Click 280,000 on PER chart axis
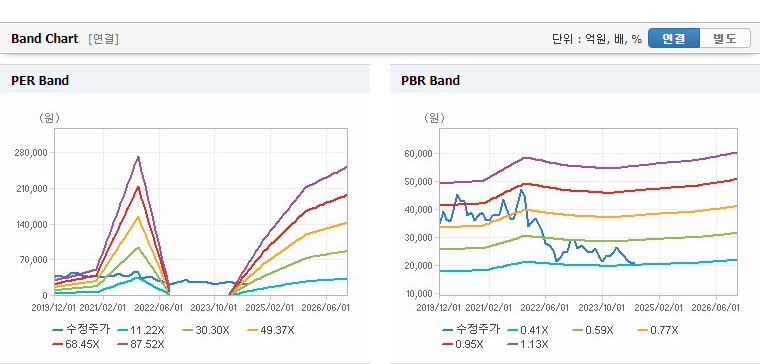Screen dimensions: 760x364 [x=32, y=153]
